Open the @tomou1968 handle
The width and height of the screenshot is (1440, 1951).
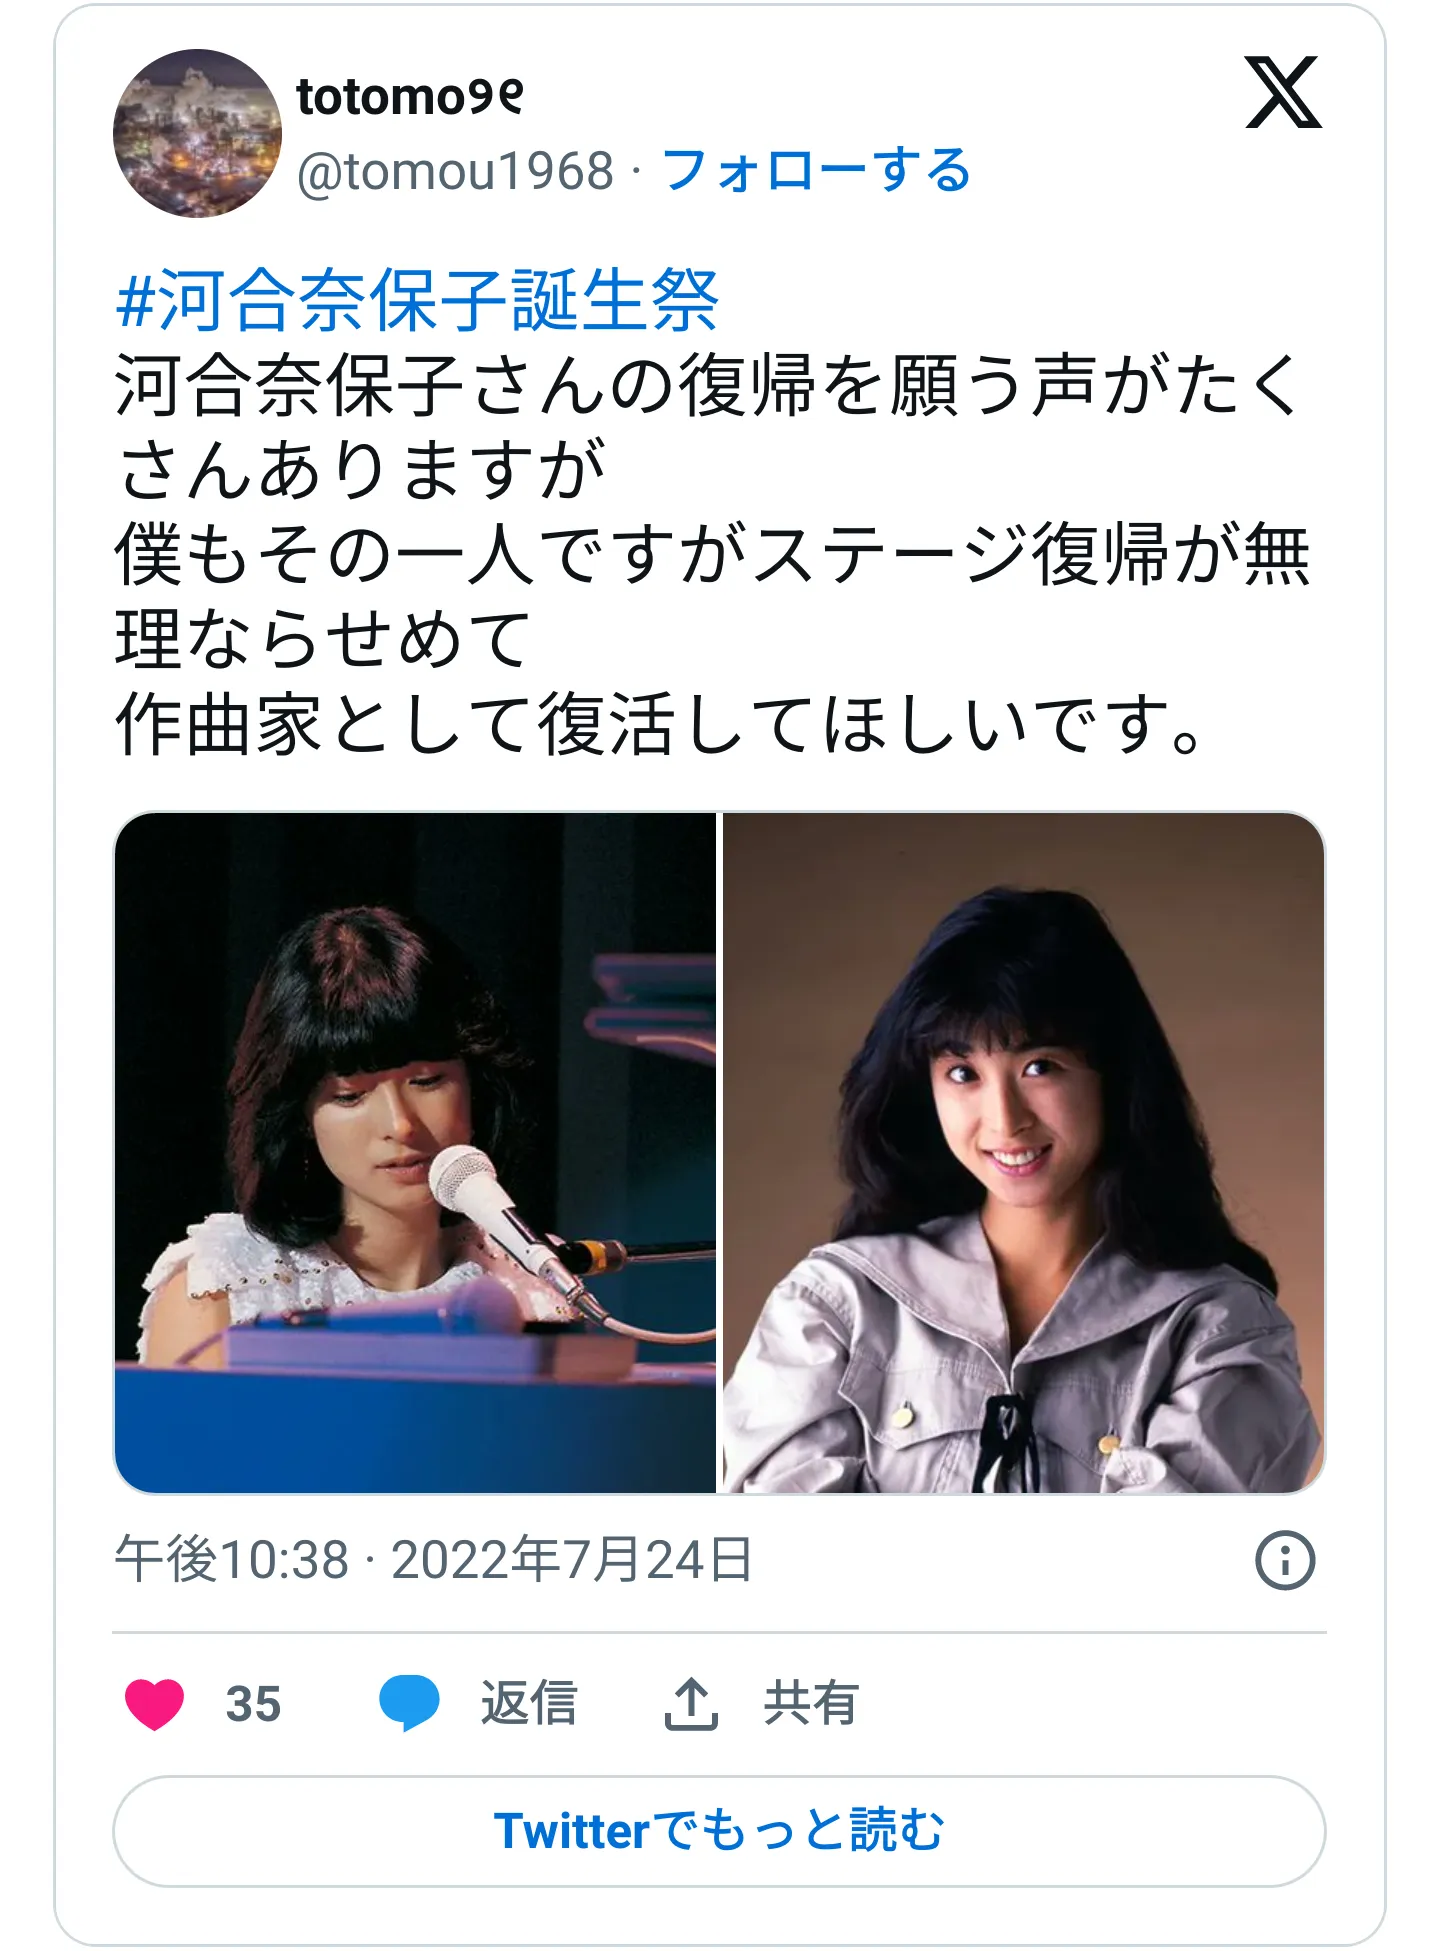coord(455,171)
